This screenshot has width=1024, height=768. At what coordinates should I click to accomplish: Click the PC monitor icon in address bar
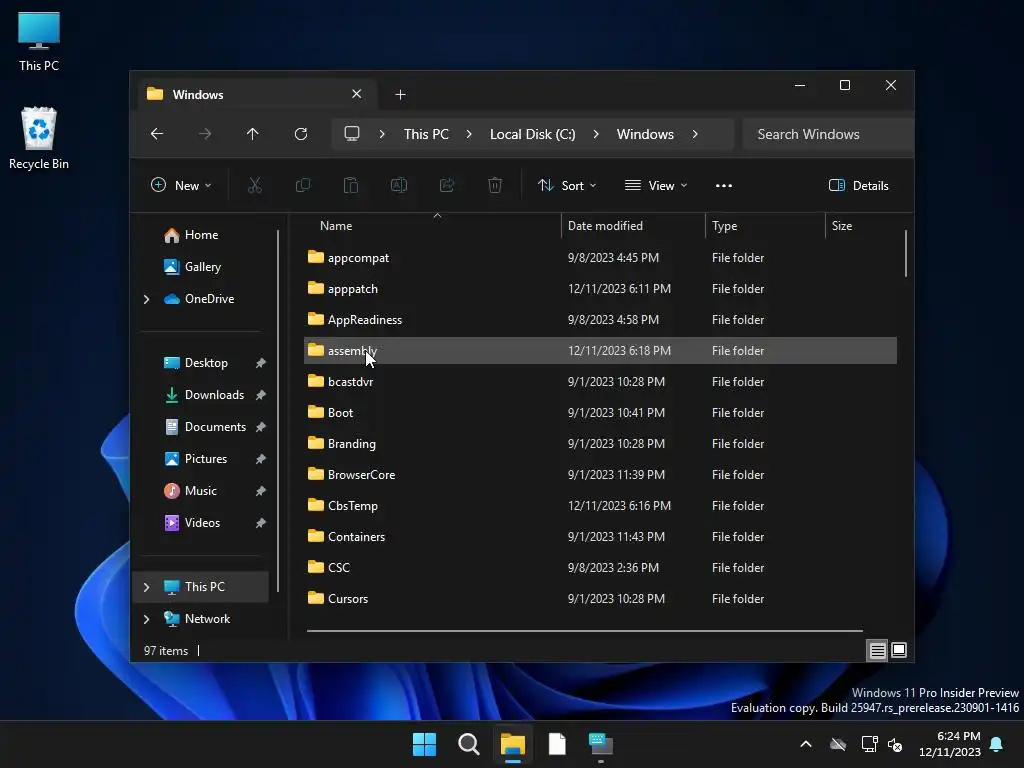[352, 134]
